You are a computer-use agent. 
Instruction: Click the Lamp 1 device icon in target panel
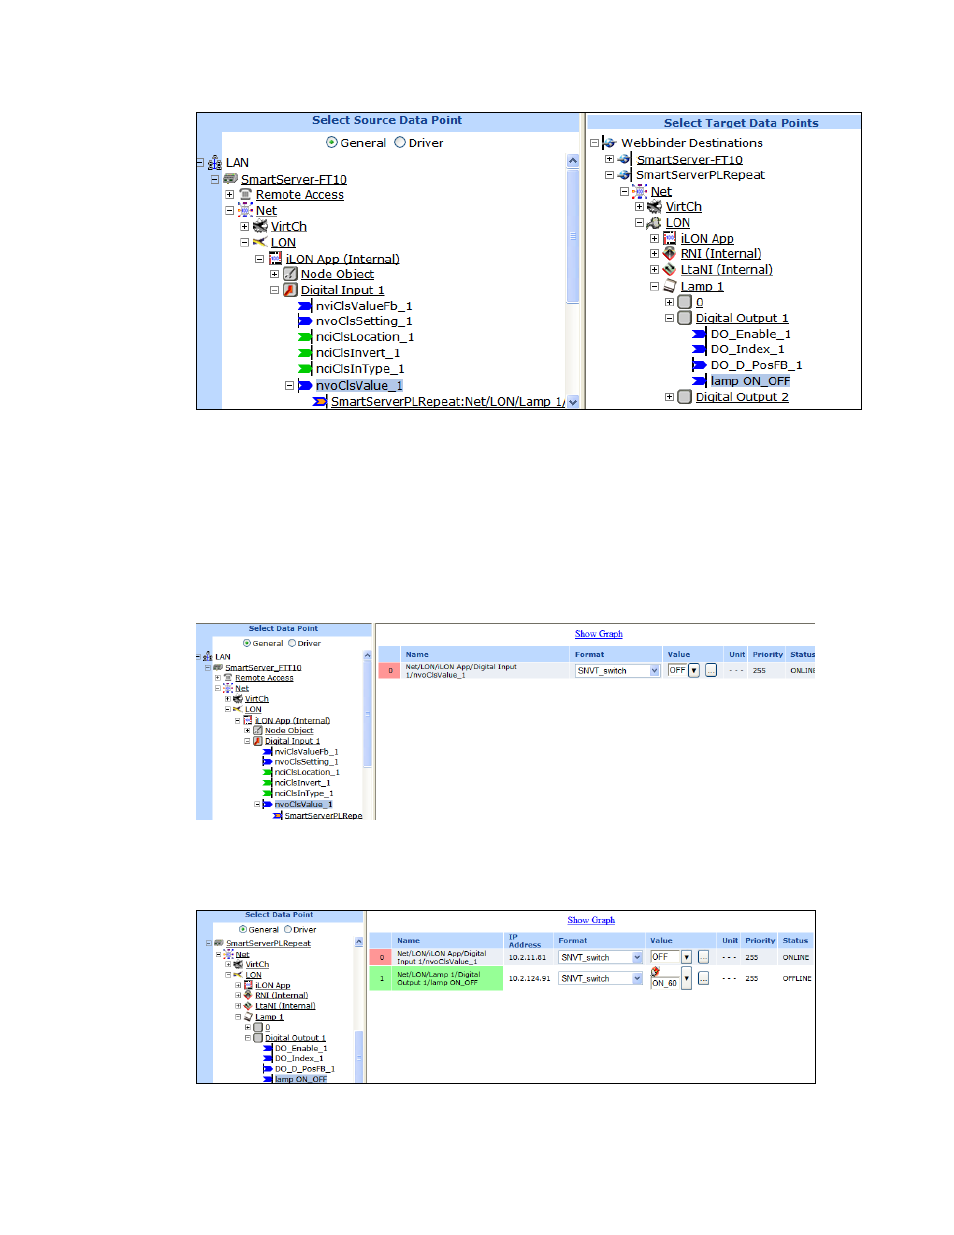669,286
